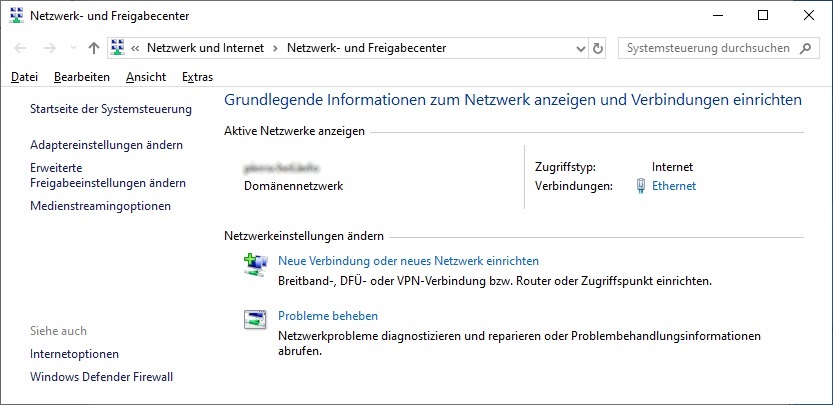Click the troubleshoot problems icon
Viewport: 833px width, 405px height.
point(255,319)
